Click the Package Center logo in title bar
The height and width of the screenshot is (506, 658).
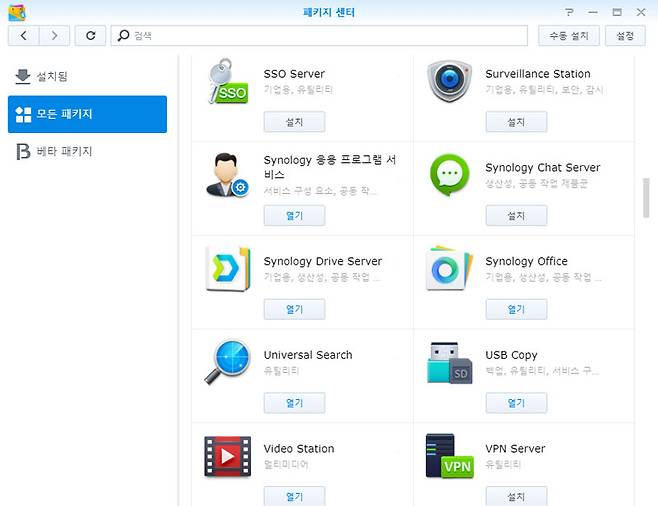point(17,13)
